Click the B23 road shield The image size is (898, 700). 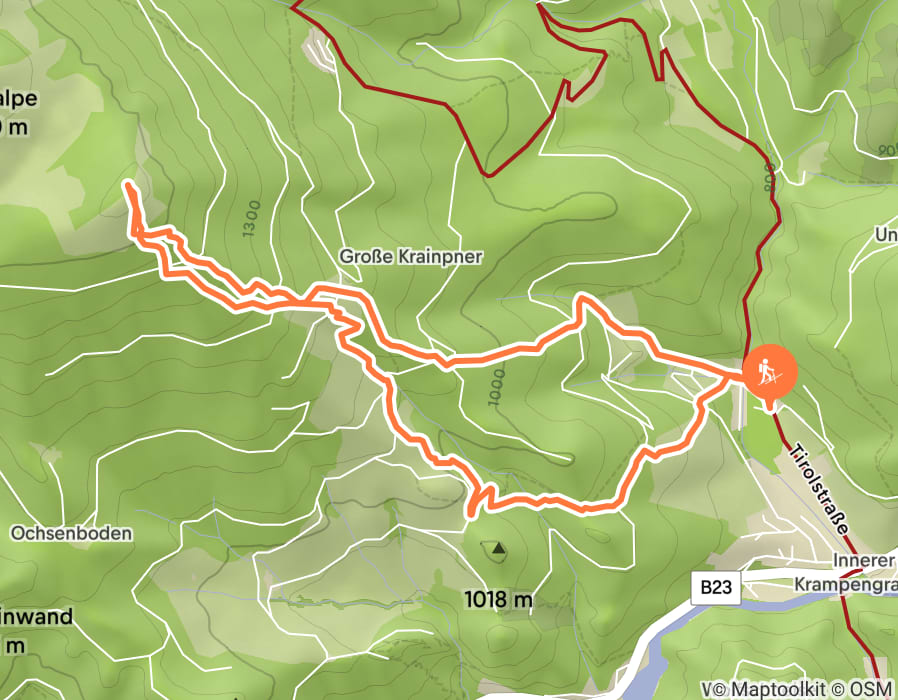point(716,587)
